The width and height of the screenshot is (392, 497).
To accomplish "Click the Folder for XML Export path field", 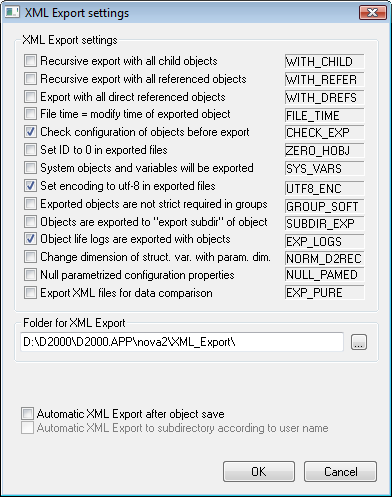I will point(182,342).
